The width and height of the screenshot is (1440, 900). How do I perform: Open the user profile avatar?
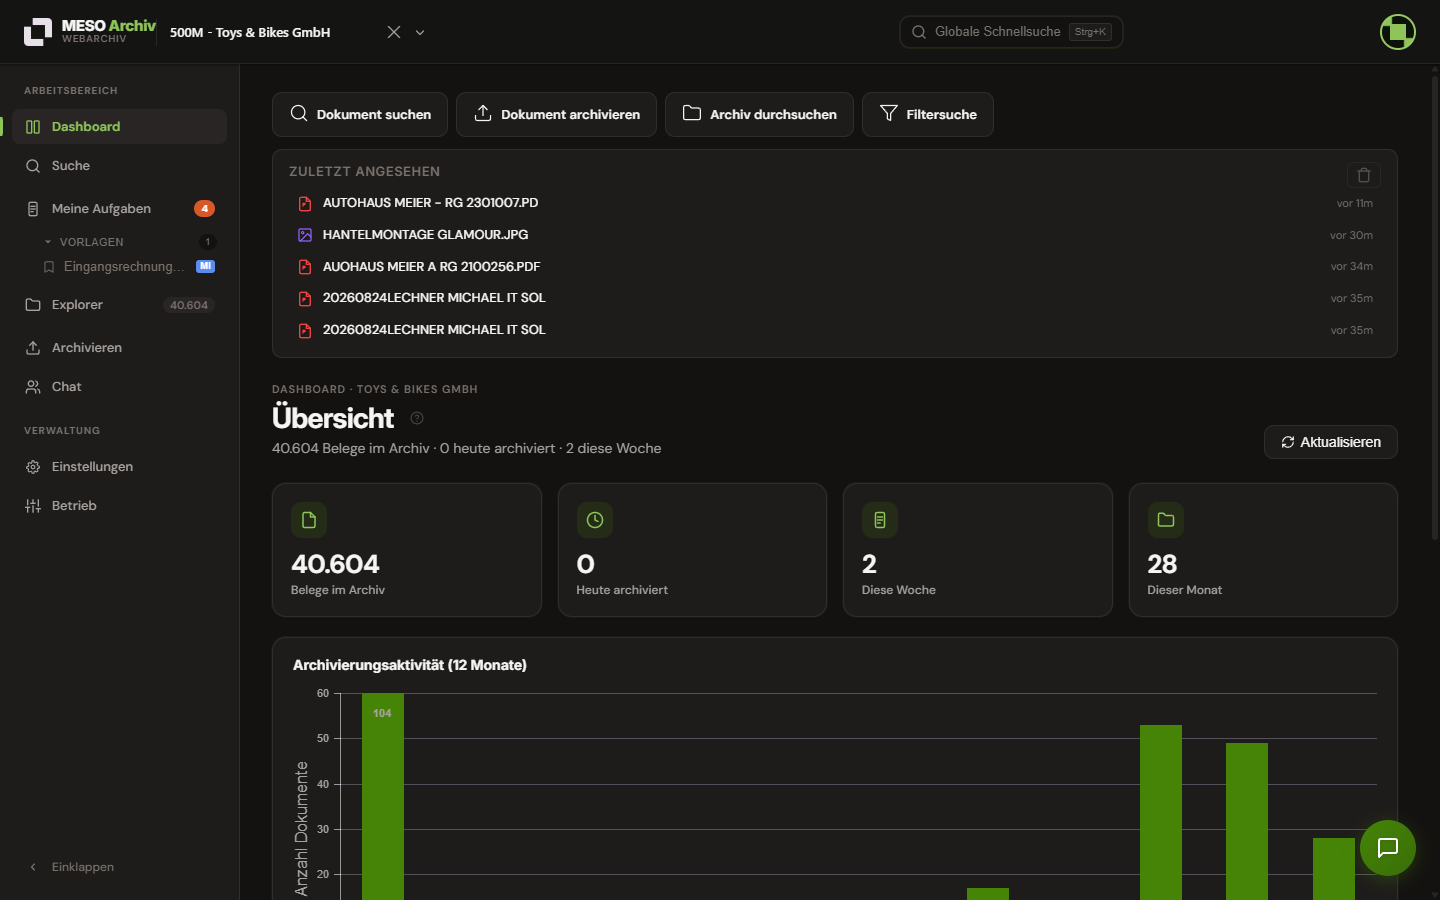pyautogui.click(x=1397, y=32)
